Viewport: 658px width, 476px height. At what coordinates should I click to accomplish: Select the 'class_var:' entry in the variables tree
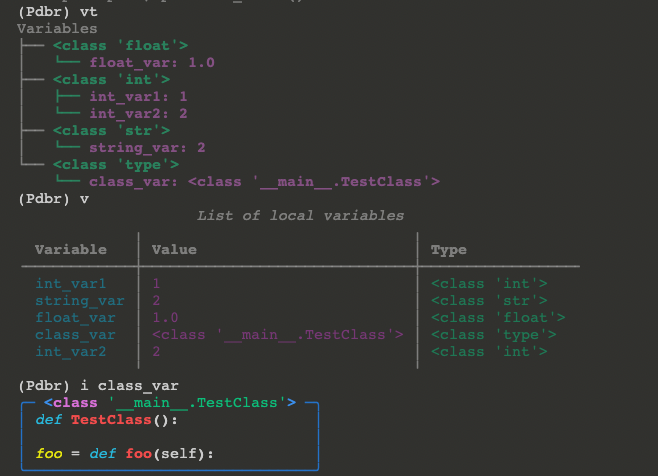tap(264, 182)
